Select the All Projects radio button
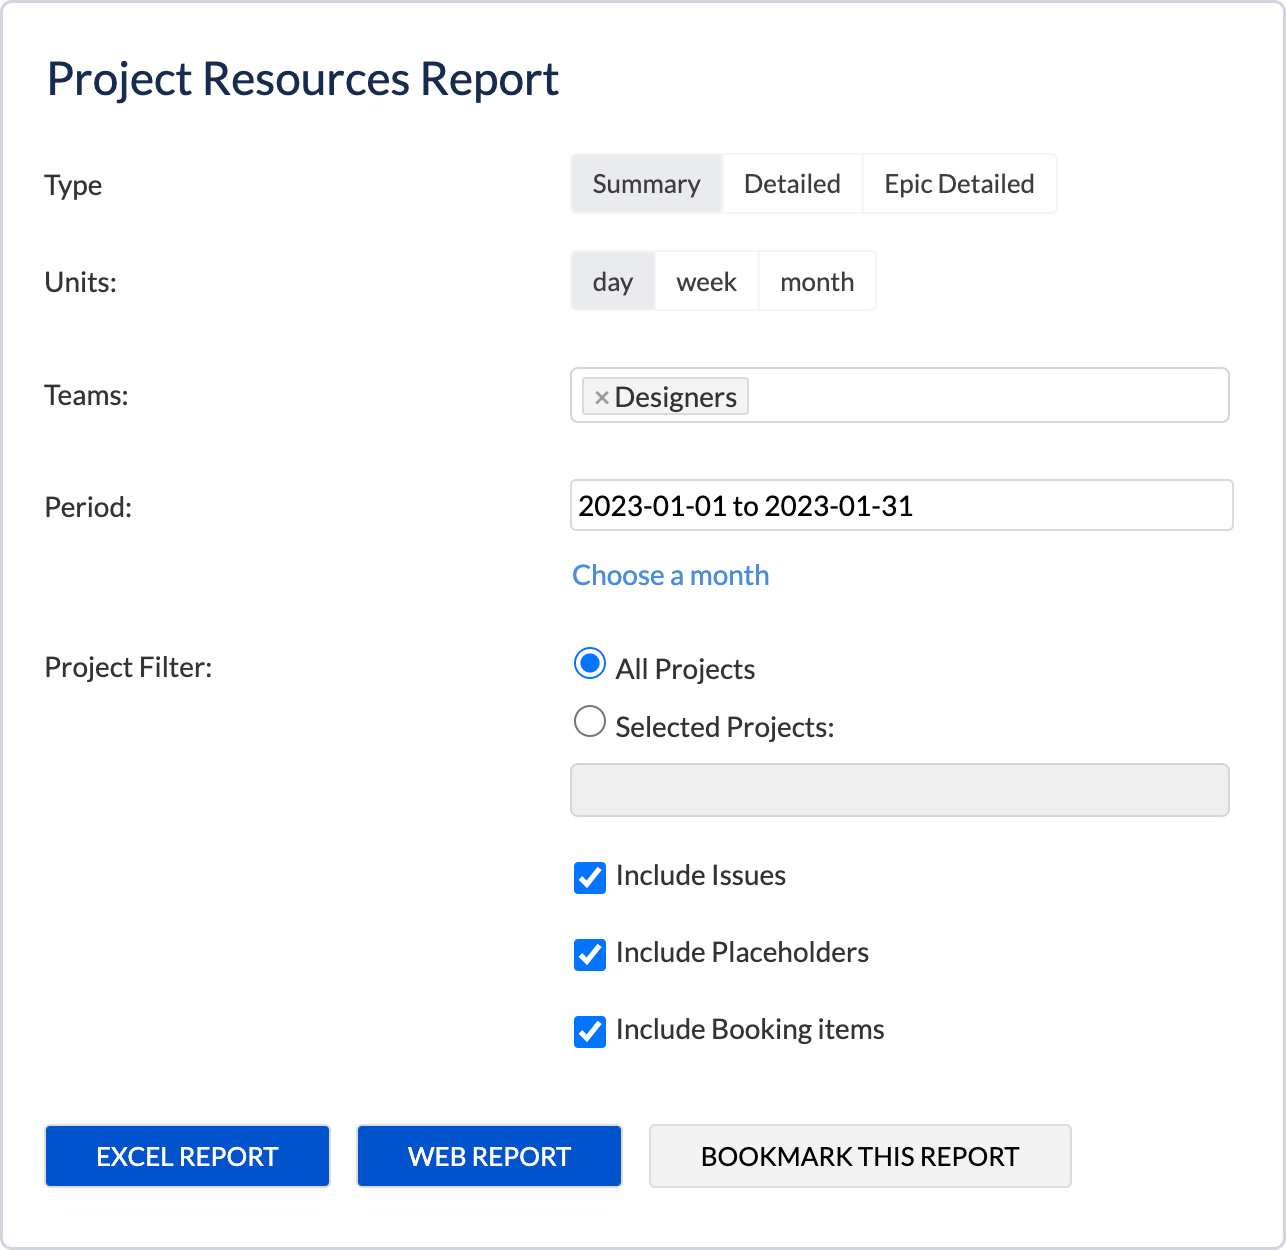The image size is (1286, 1250). tap(590, 663)
